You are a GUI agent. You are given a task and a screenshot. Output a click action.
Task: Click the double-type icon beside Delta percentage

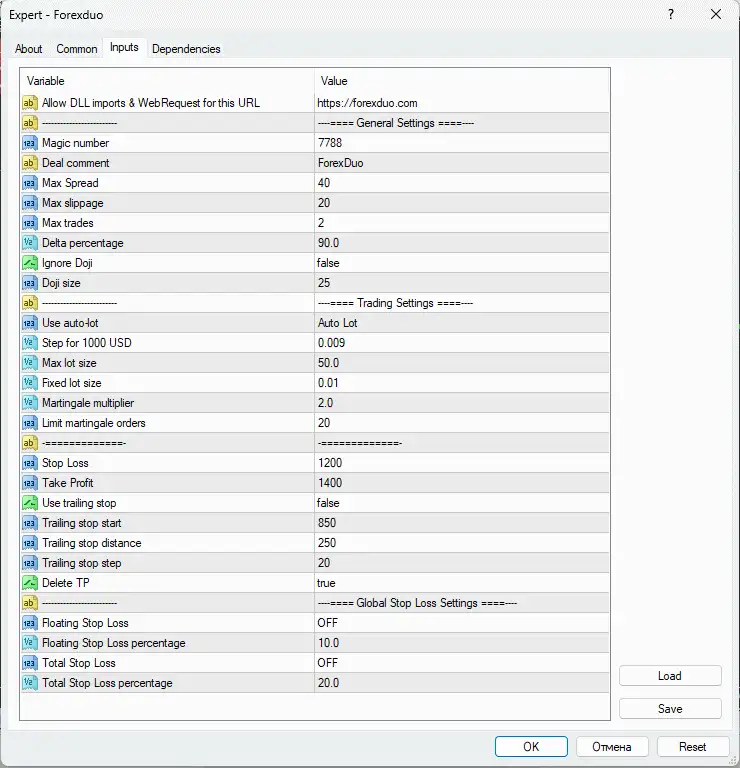point(29,243)
